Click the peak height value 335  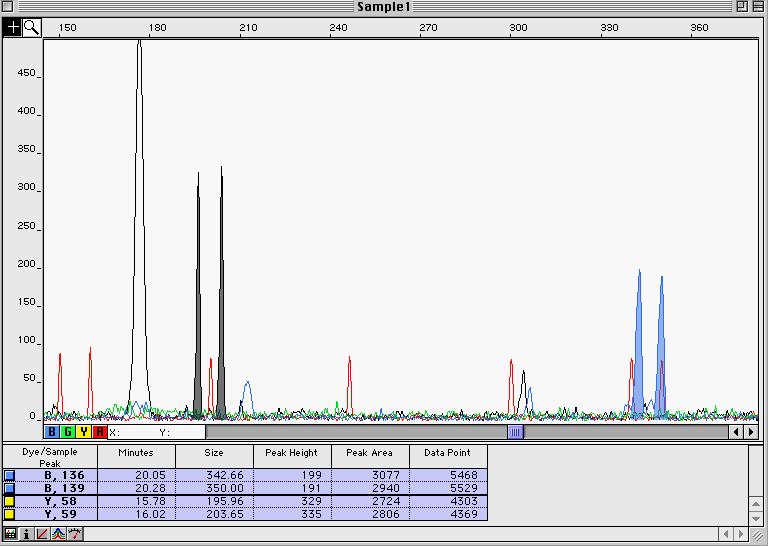click(x=312, y=514)
